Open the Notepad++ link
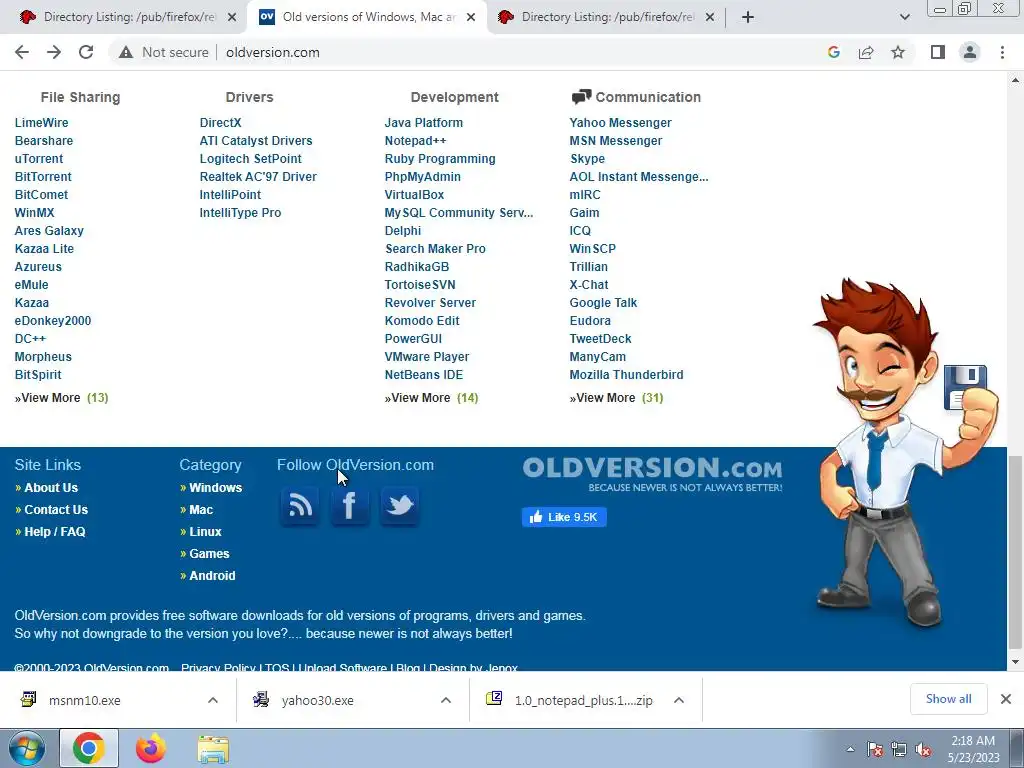 click(x=415, y=140)
